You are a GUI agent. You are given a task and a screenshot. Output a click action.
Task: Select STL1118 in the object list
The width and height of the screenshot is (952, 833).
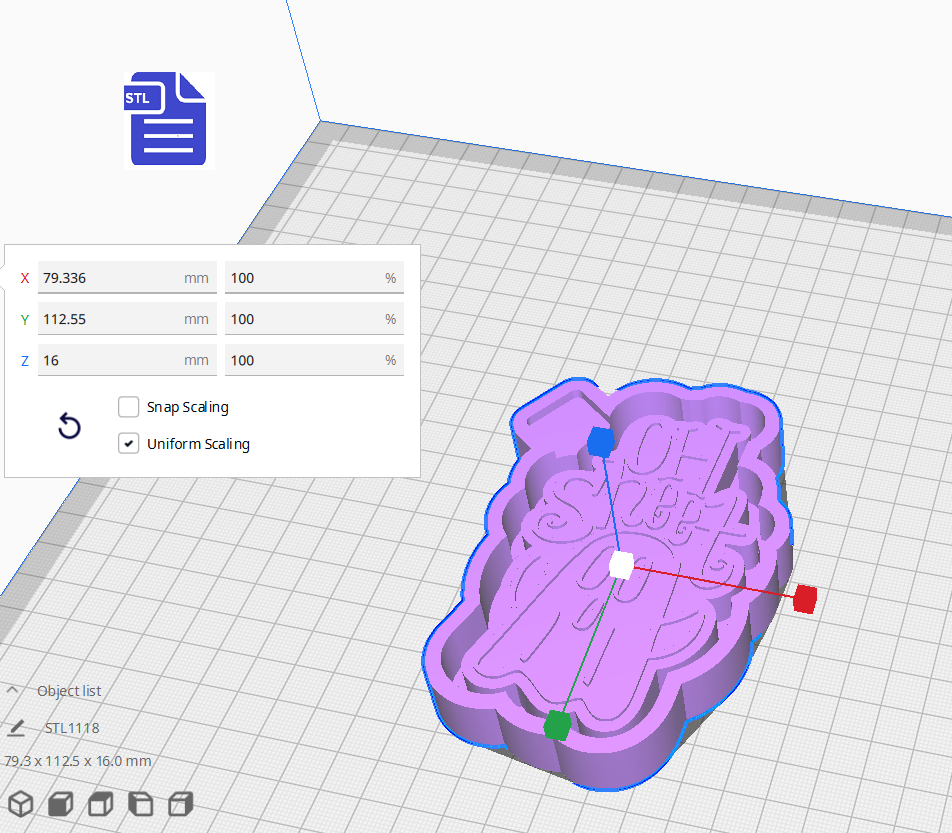(x=72, y=728)
